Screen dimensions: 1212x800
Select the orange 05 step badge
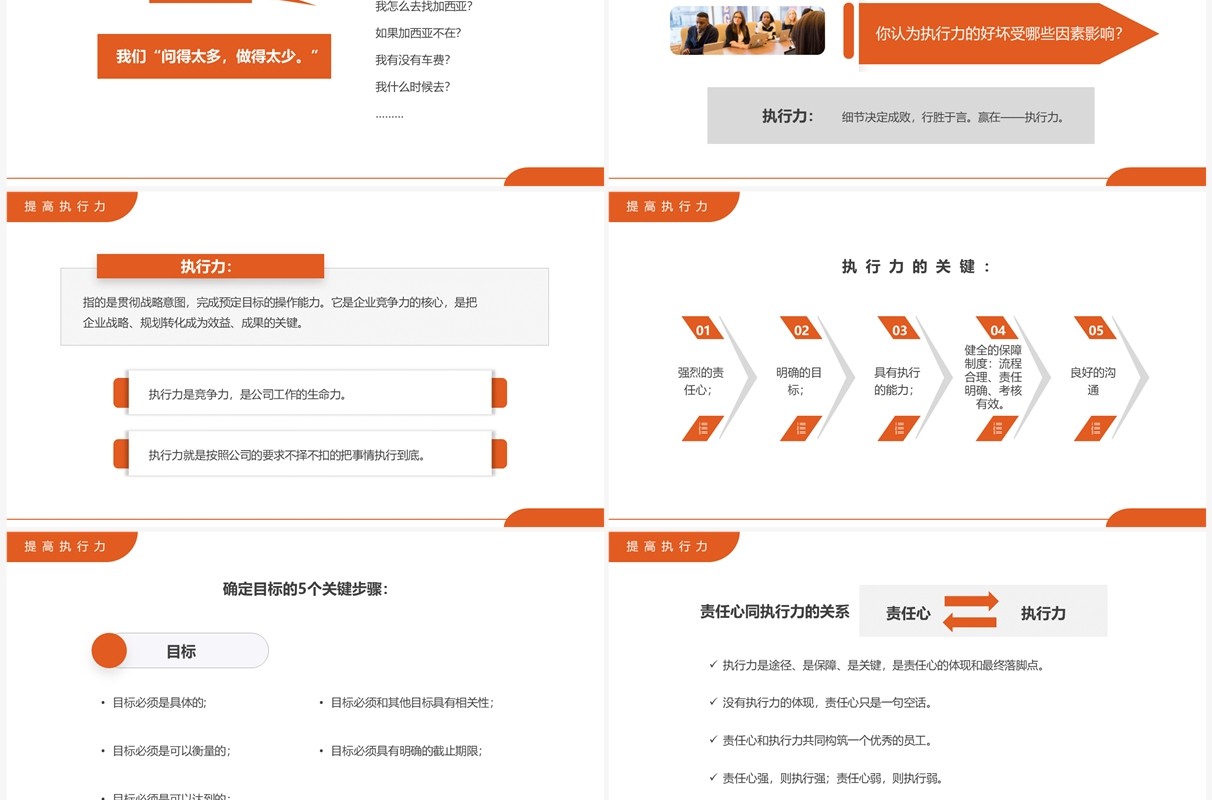coord(1095,329)
